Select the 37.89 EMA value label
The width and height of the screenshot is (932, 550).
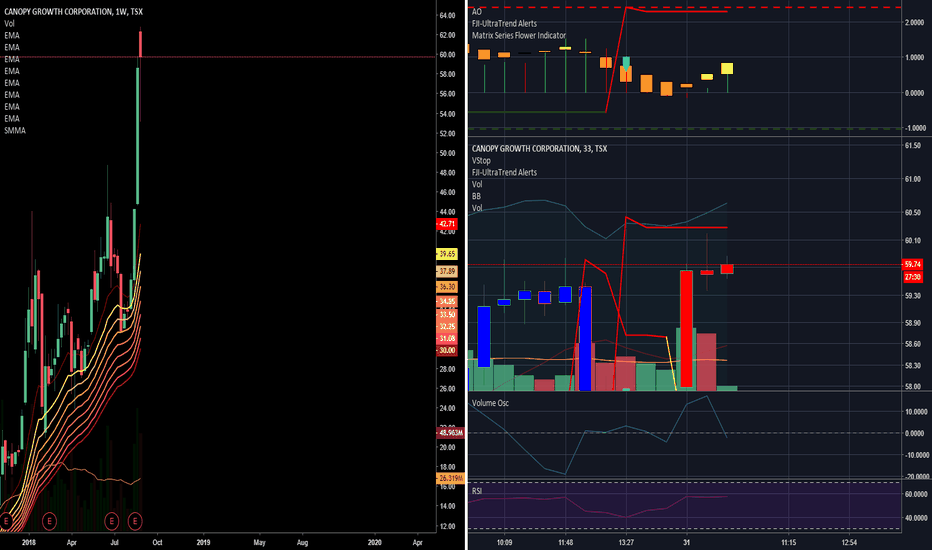446,271
